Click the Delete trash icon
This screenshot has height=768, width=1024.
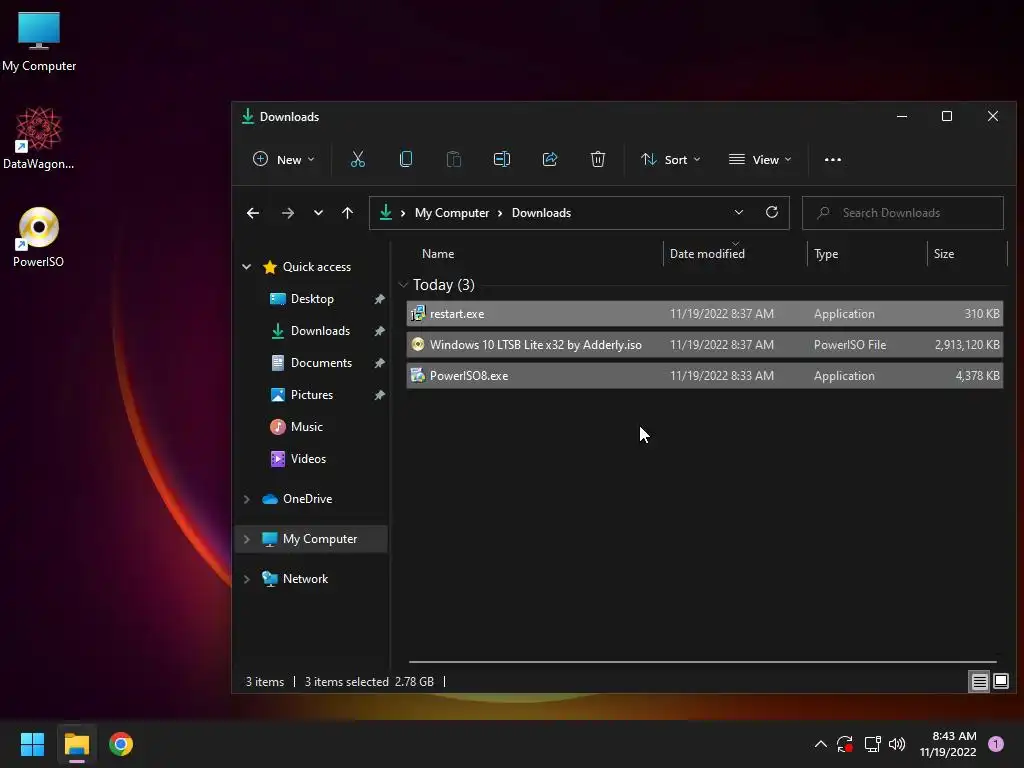[x=598, y=159]
